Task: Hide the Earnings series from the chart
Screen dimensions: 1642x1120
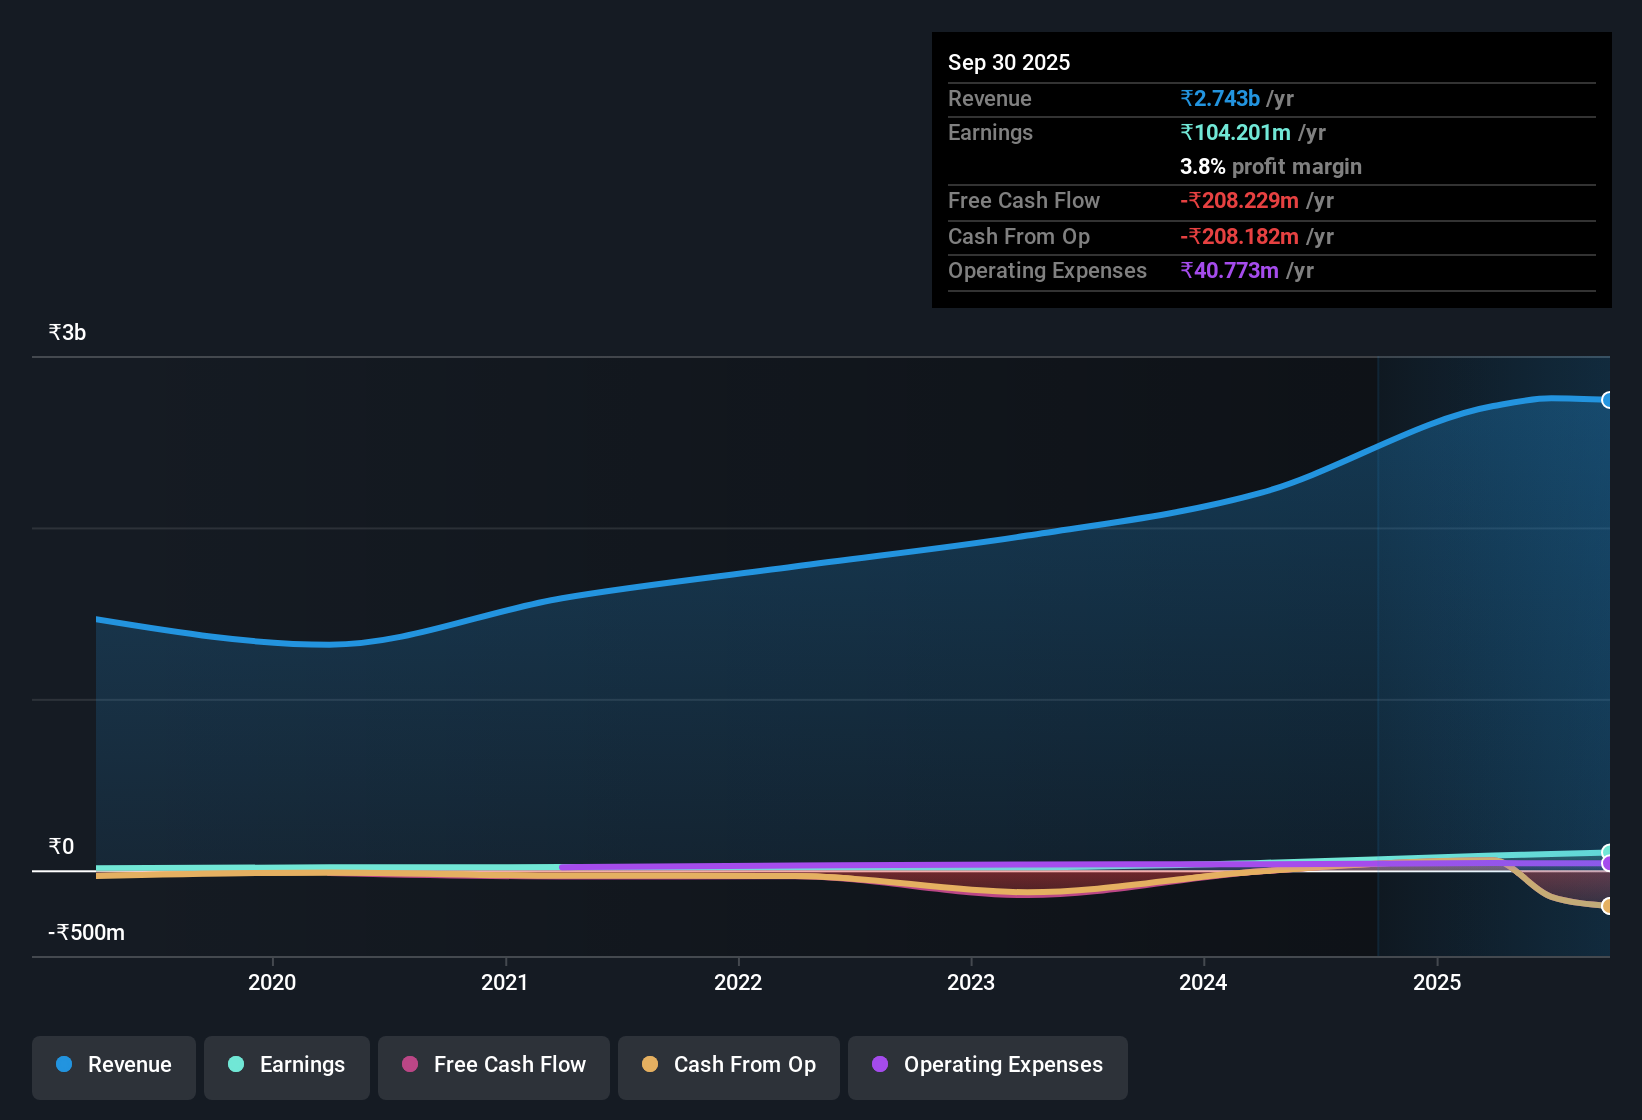Action: coord(287,1065)
